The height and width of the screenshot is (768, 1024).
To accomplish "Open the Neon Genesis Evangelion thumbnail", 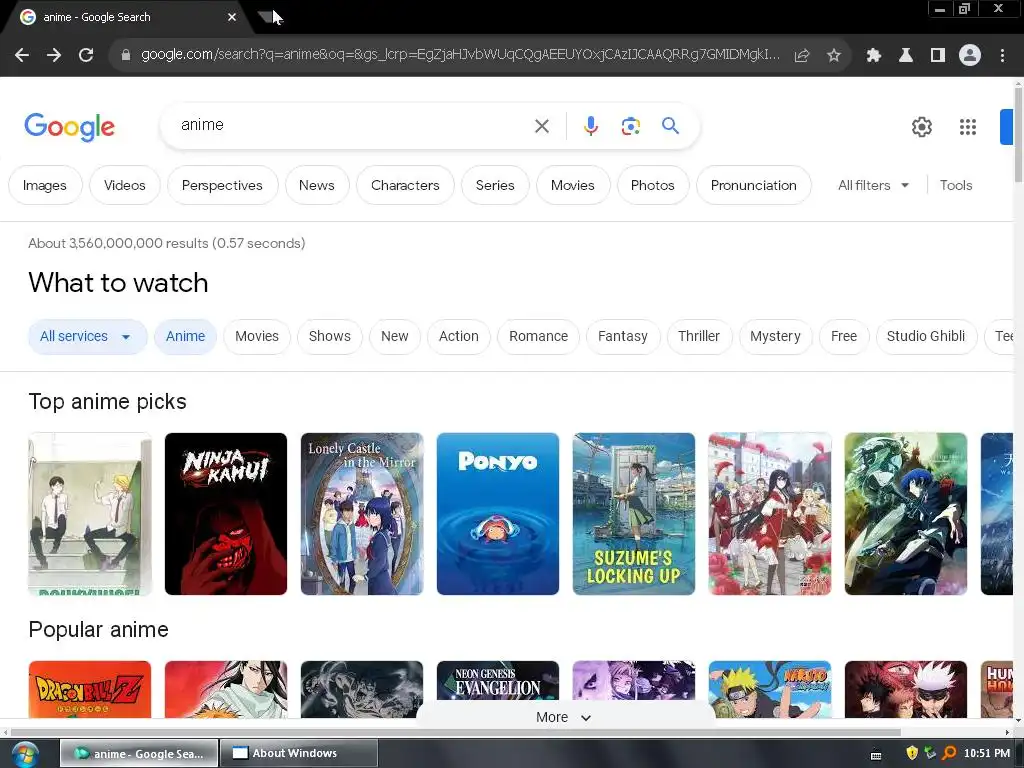I will click(498, 681).
